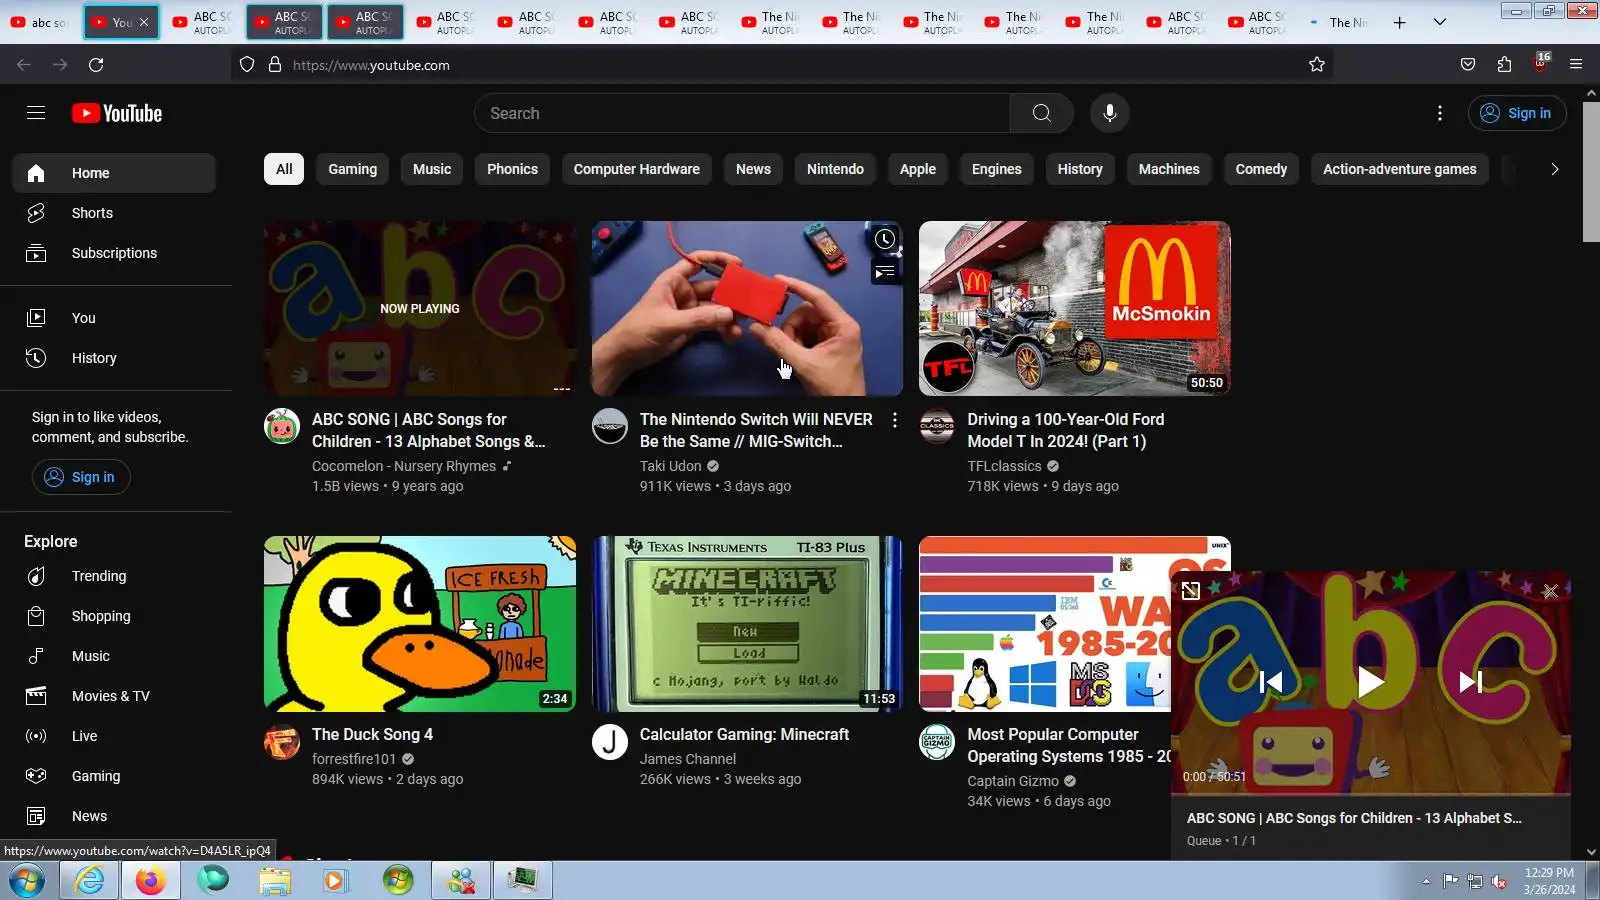Toggle the muted system volume icon

pyautogui.click(x=1499, y=881)
